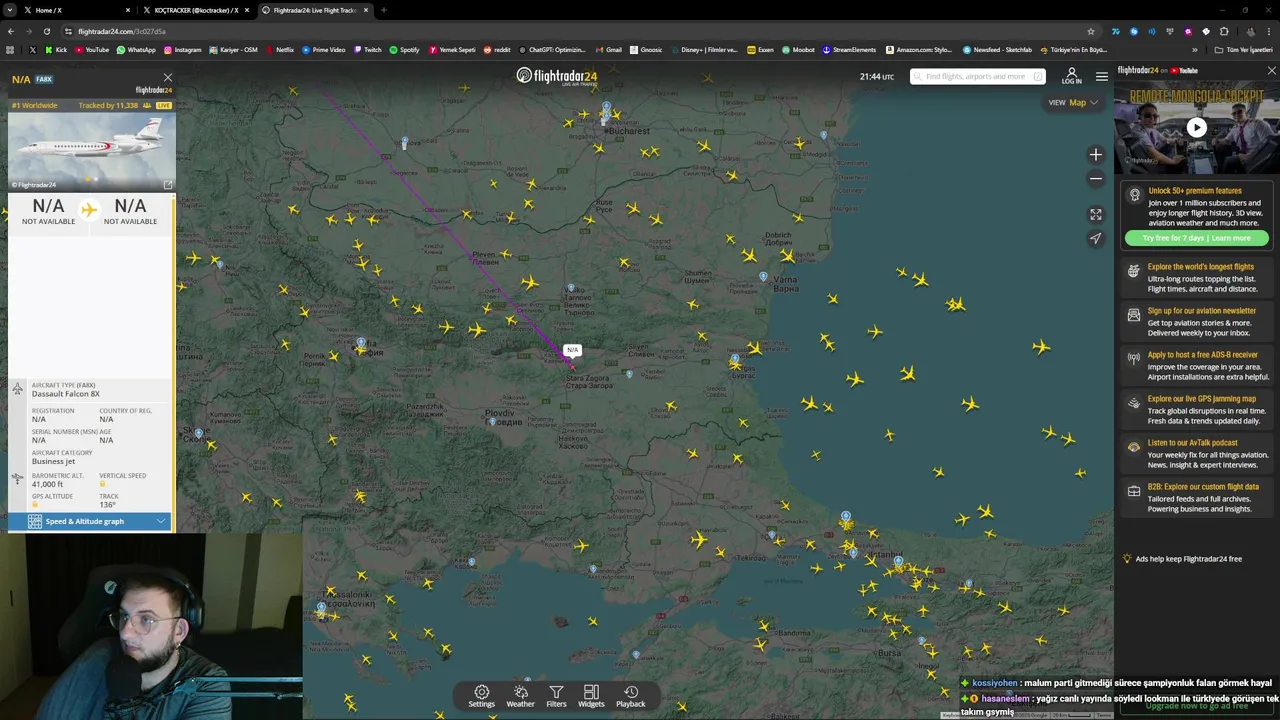Zoom in on the map with plus button
The height and width of the screenshot is (720, 1280).
click(x=1096, y=154)
